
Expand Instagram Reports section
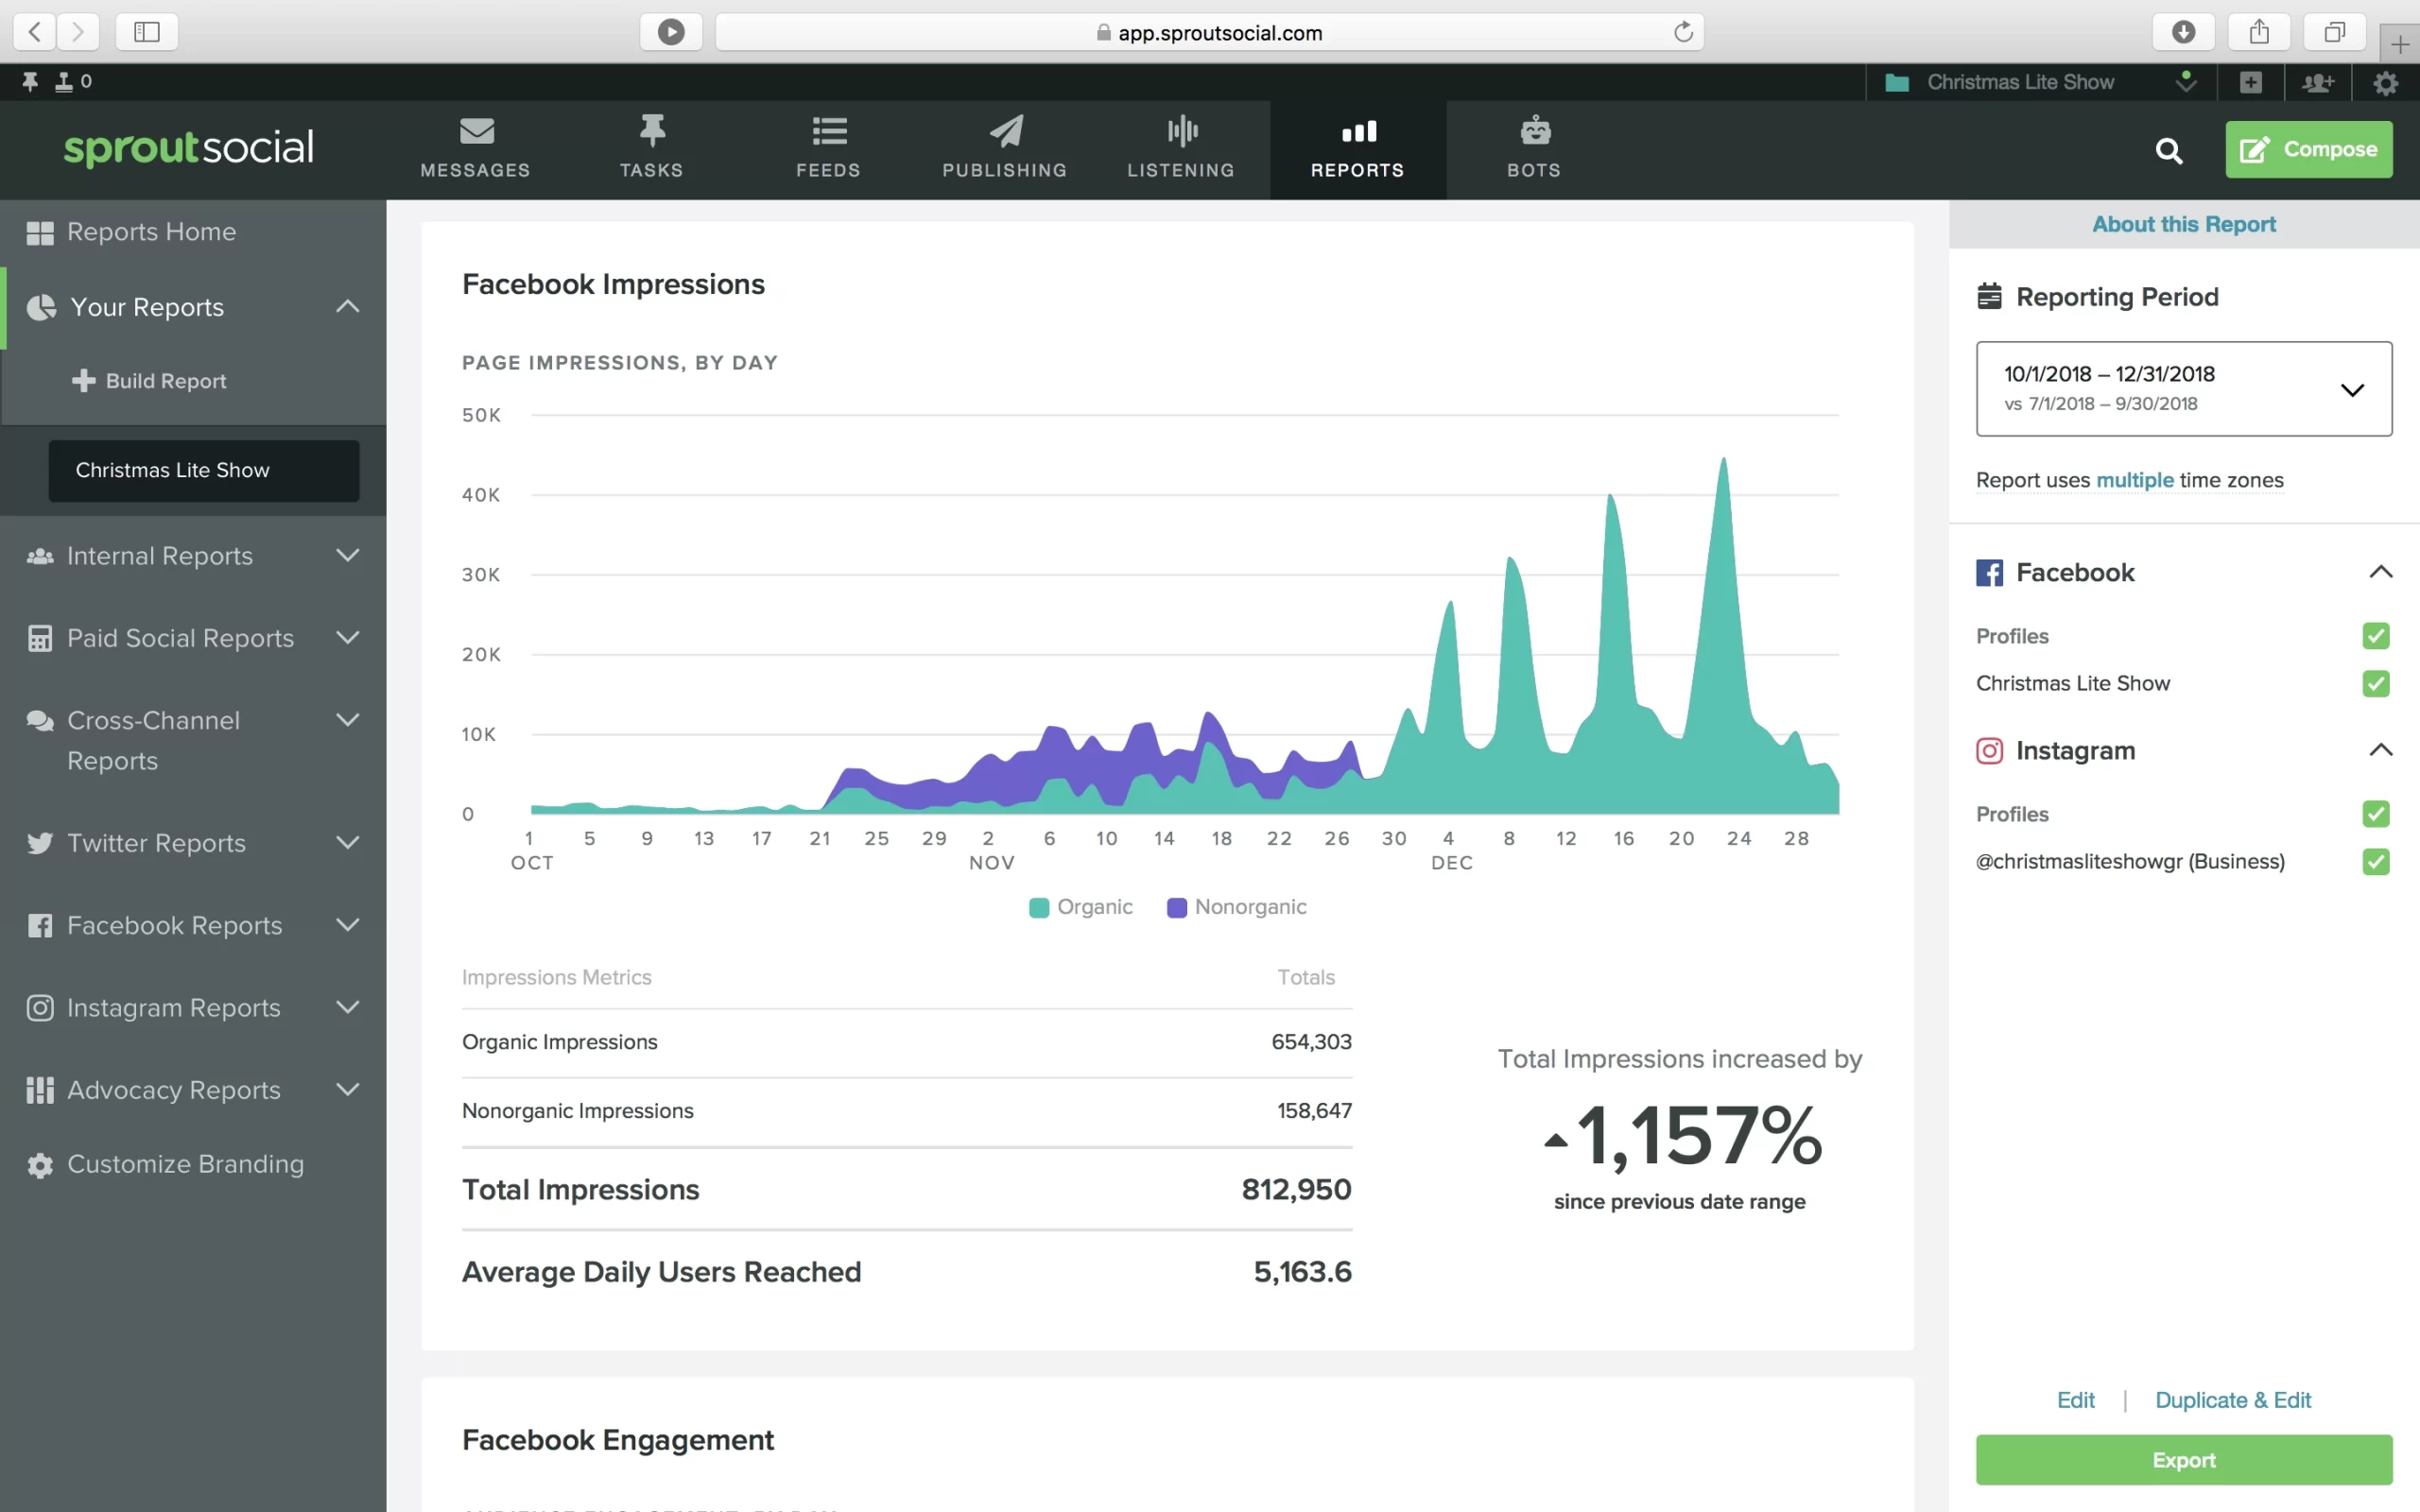coord(347,1008)
